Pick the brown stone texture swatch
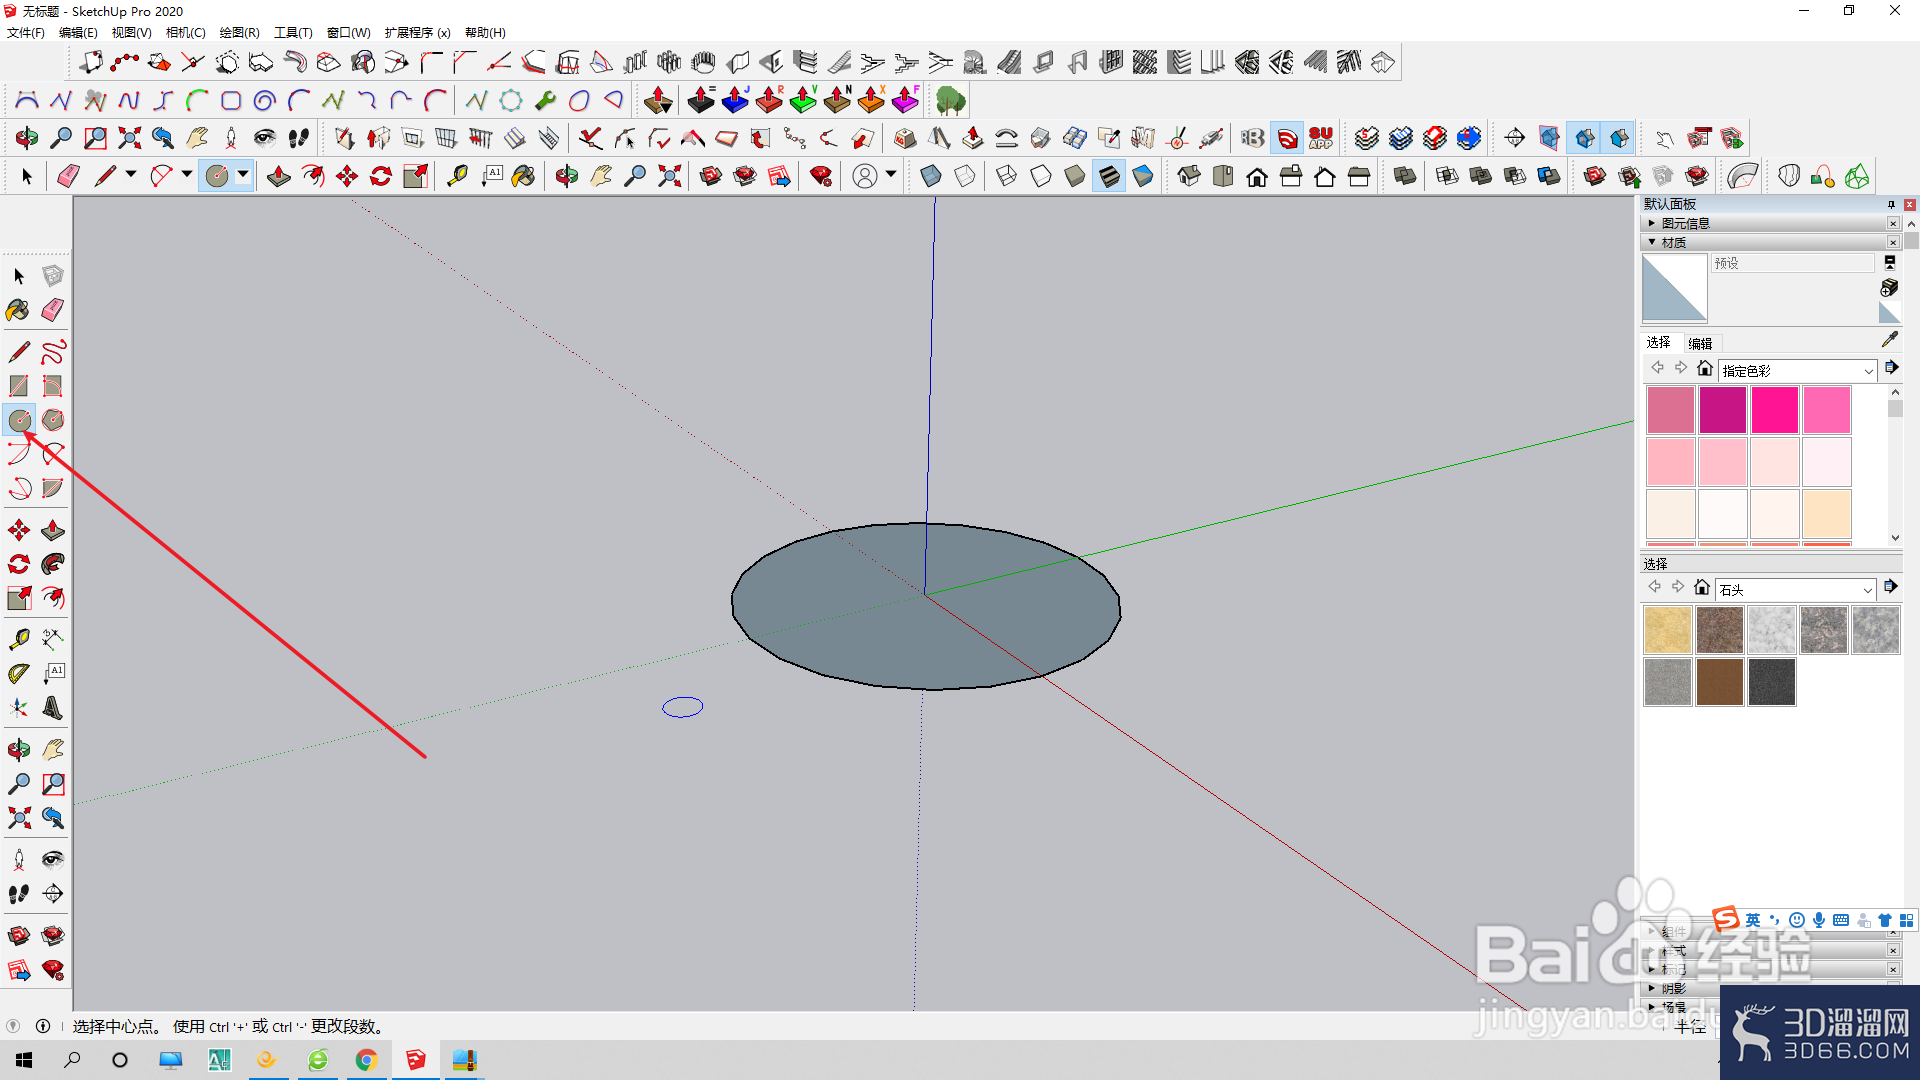Image resolution: width=1920 pixels, height=1080 pixels. [1720, 682]
